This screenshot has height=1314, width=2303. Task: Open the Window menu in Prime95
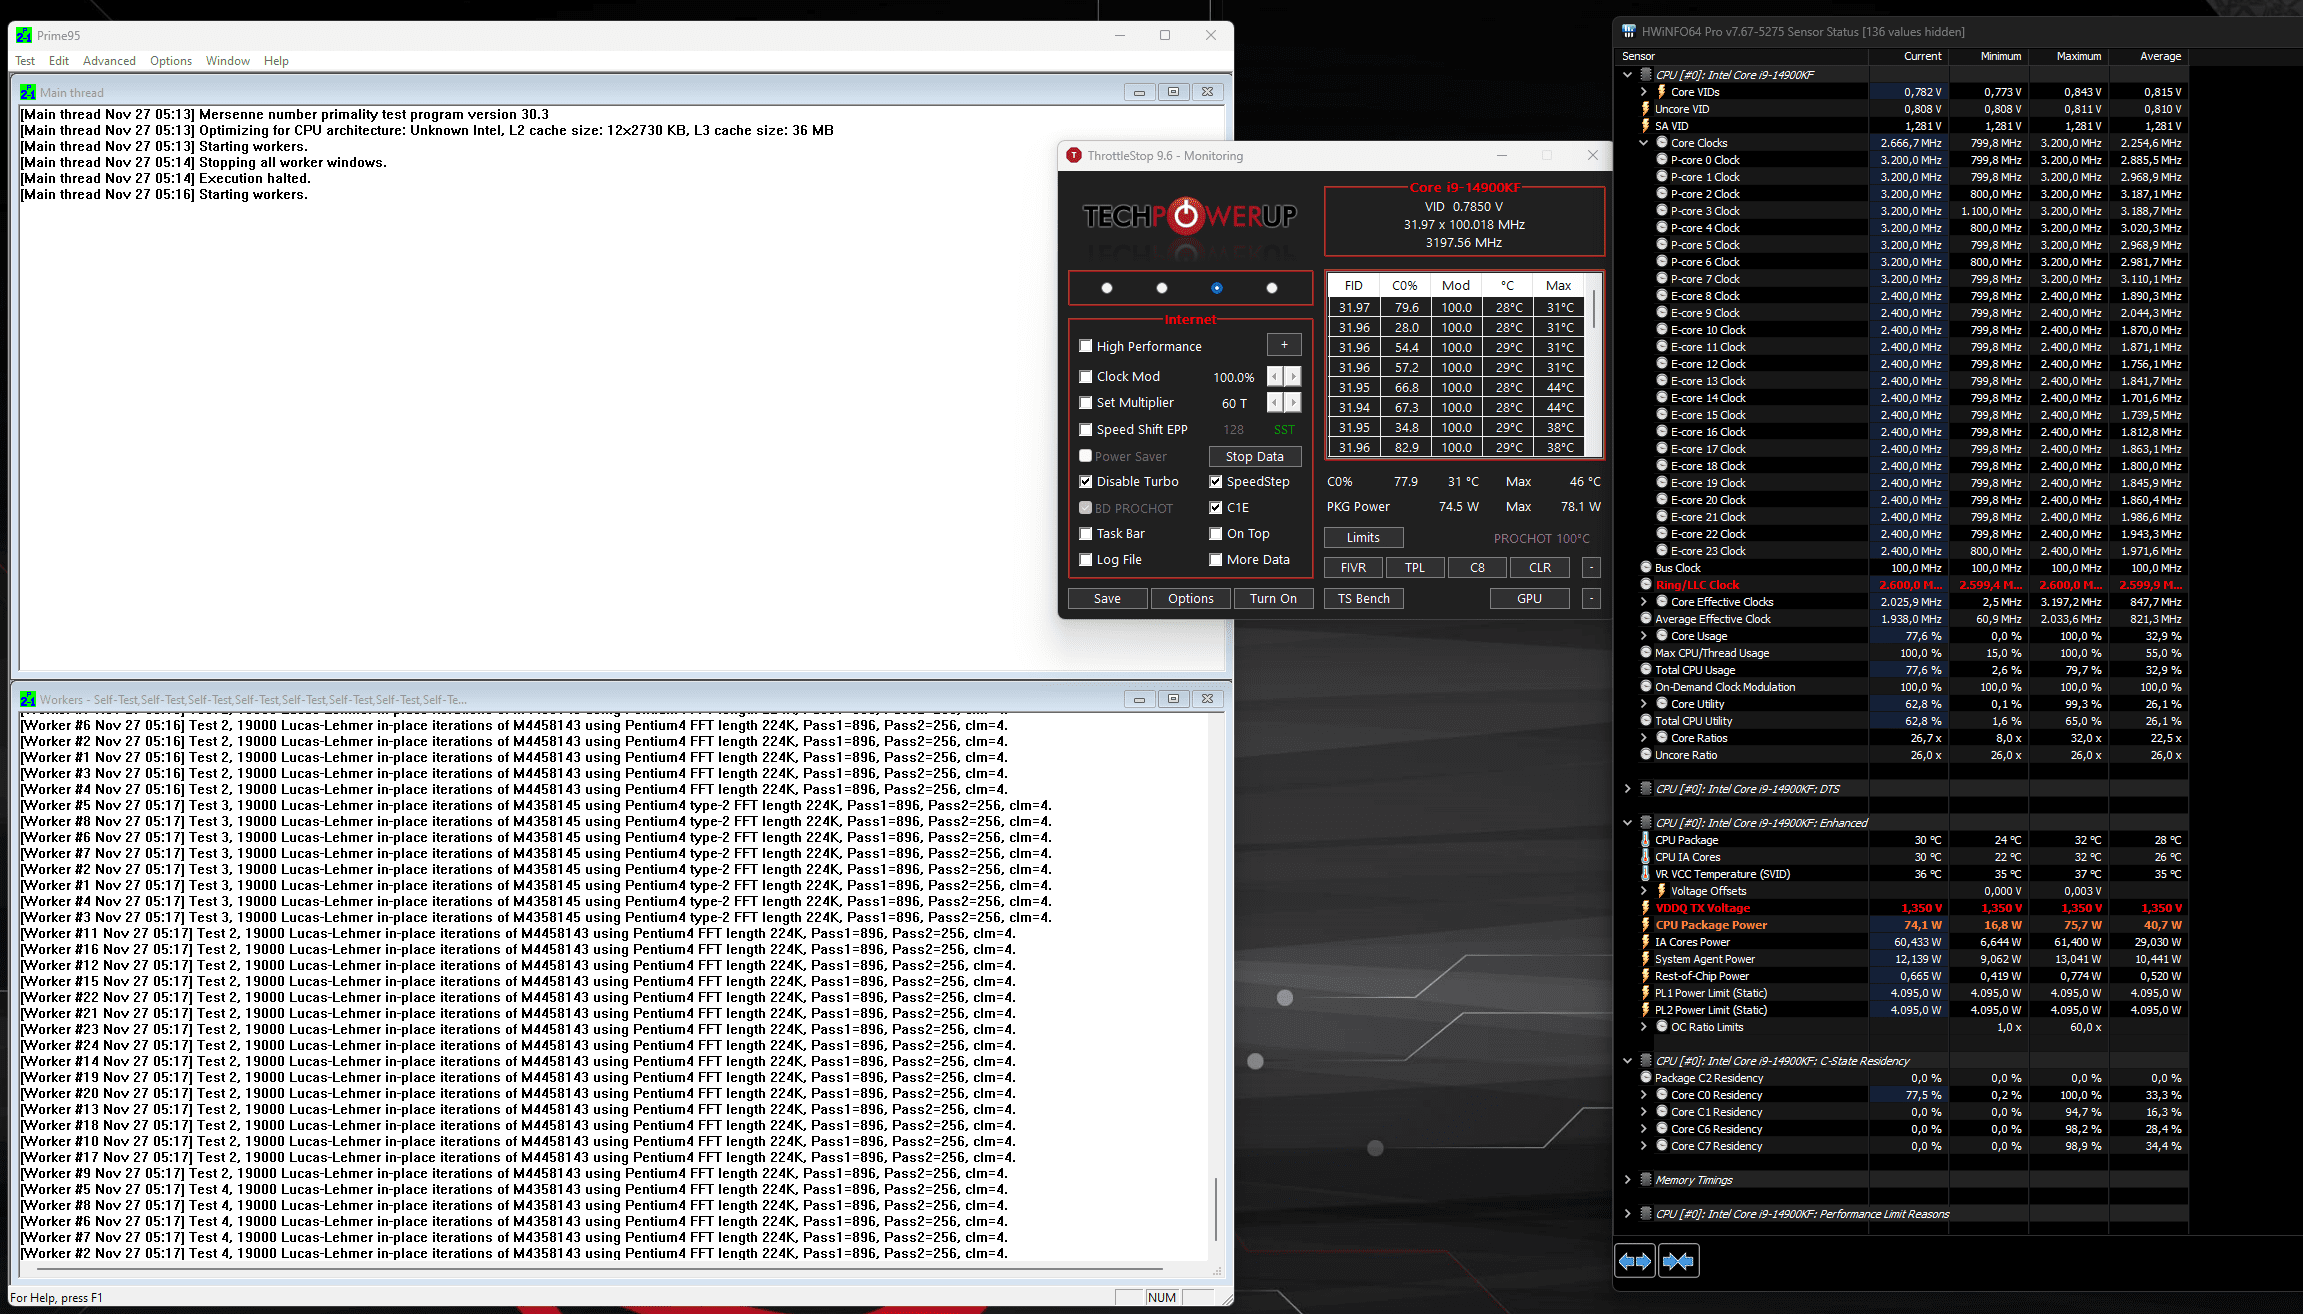(x=228, y=61)
